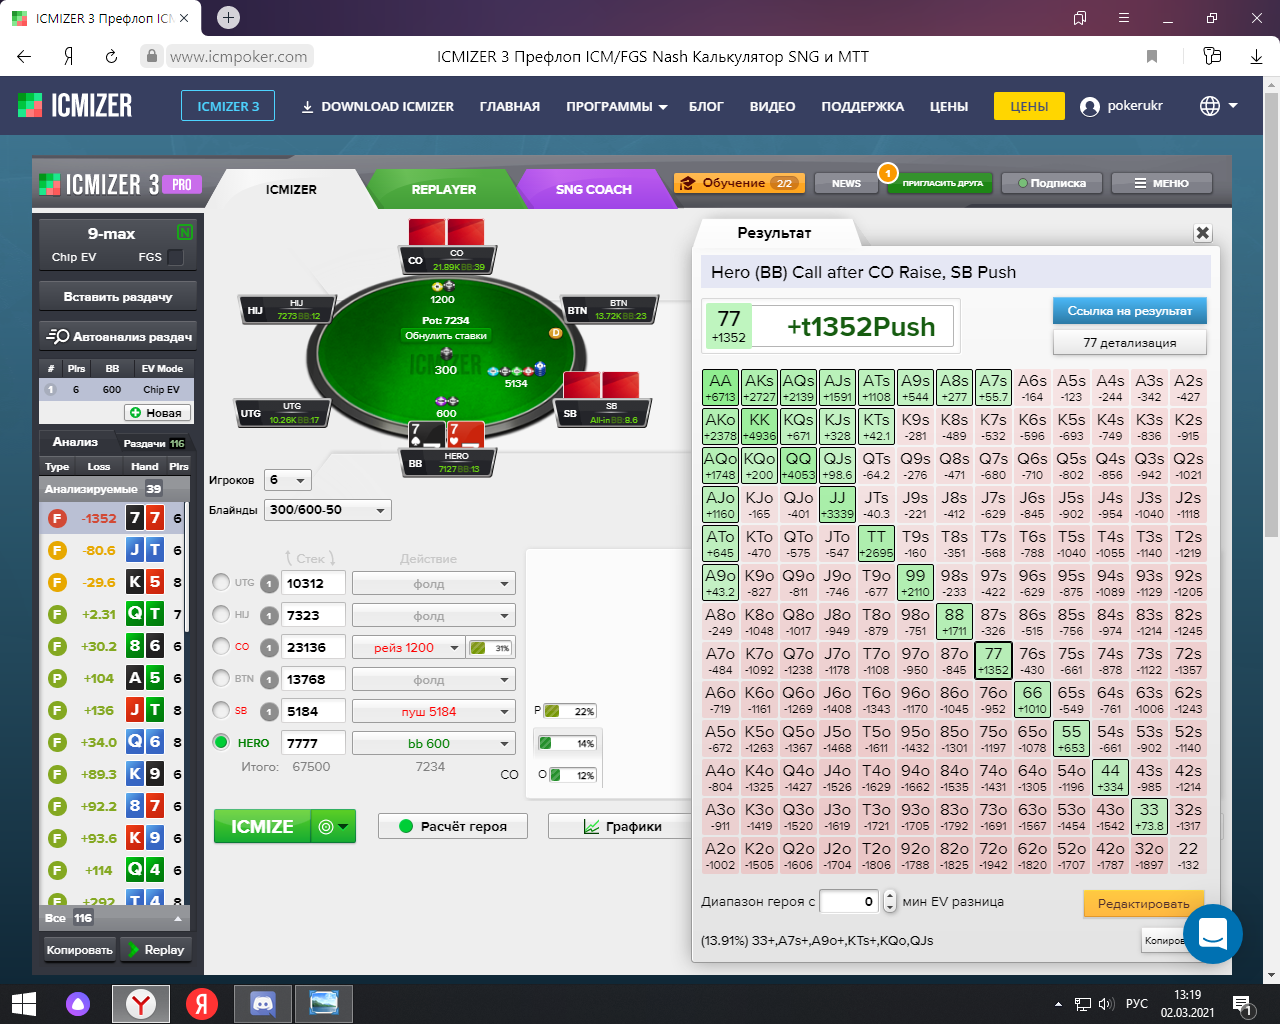1280x1024 pixels.
Task: Open the МЕНЮ button
Action: coord(1161,183)
